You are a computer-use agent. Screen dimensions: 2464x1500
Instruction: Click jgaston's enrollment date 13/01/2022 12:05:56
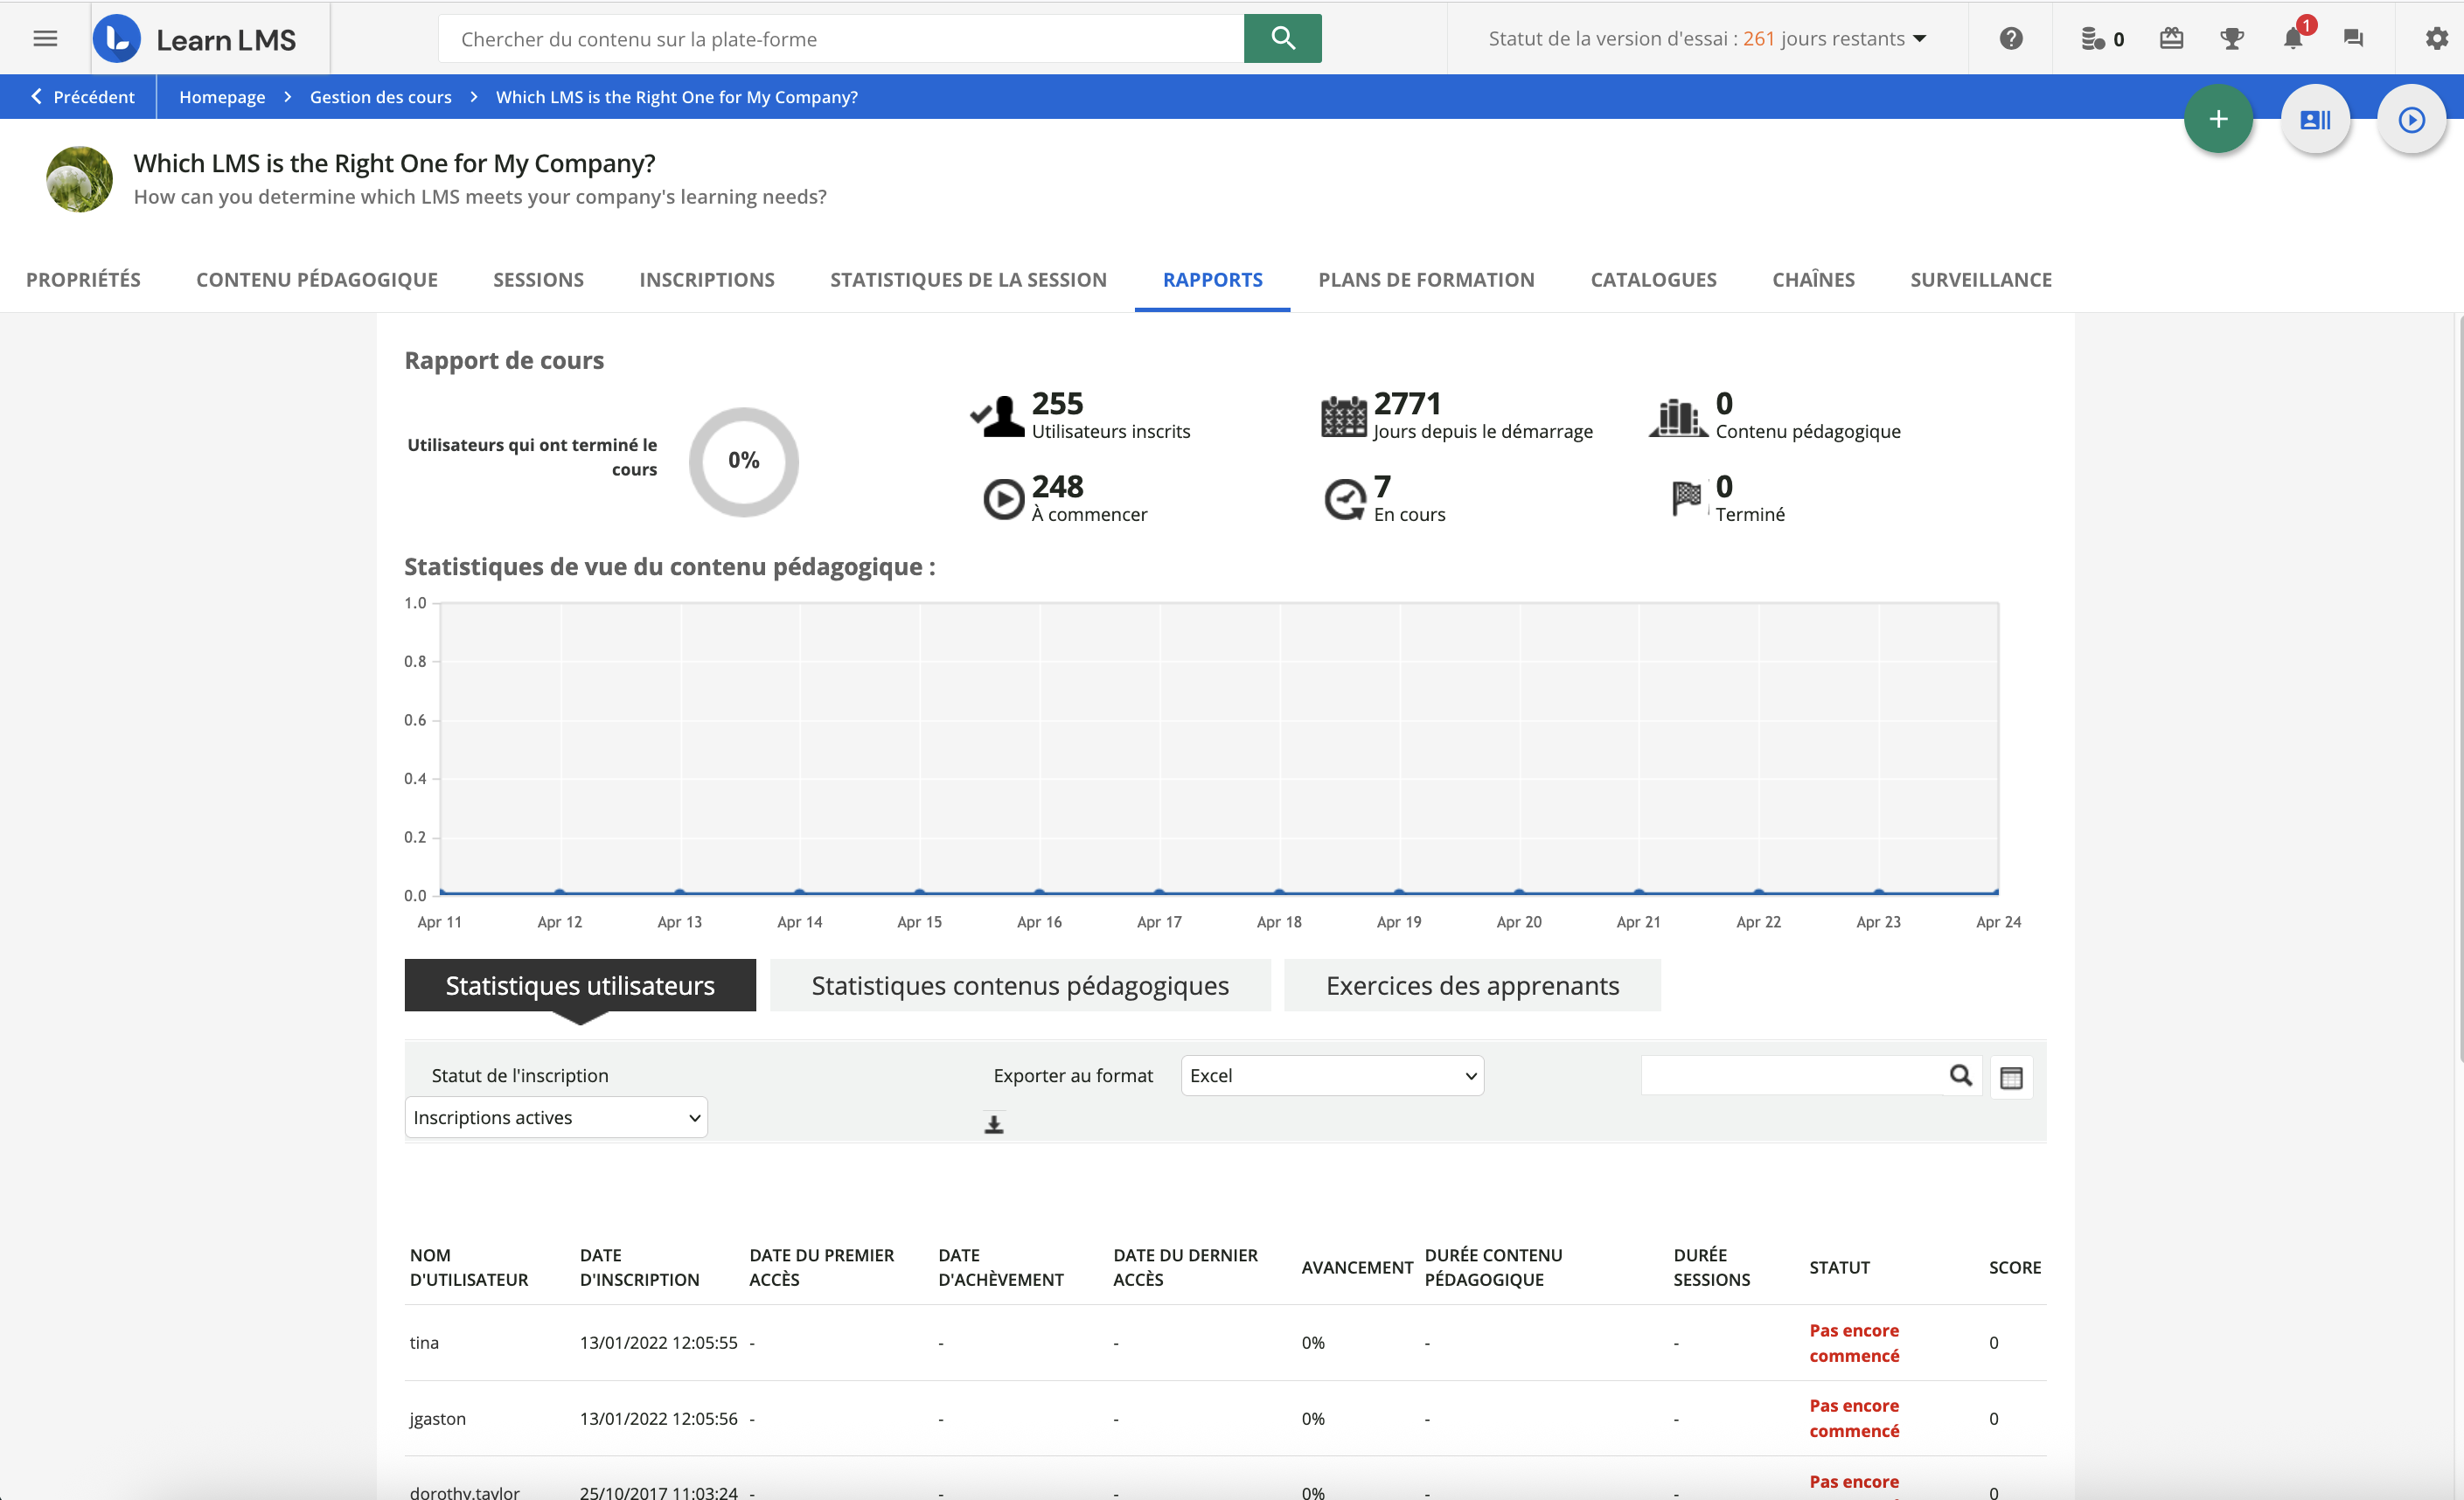pos(658,1419)
